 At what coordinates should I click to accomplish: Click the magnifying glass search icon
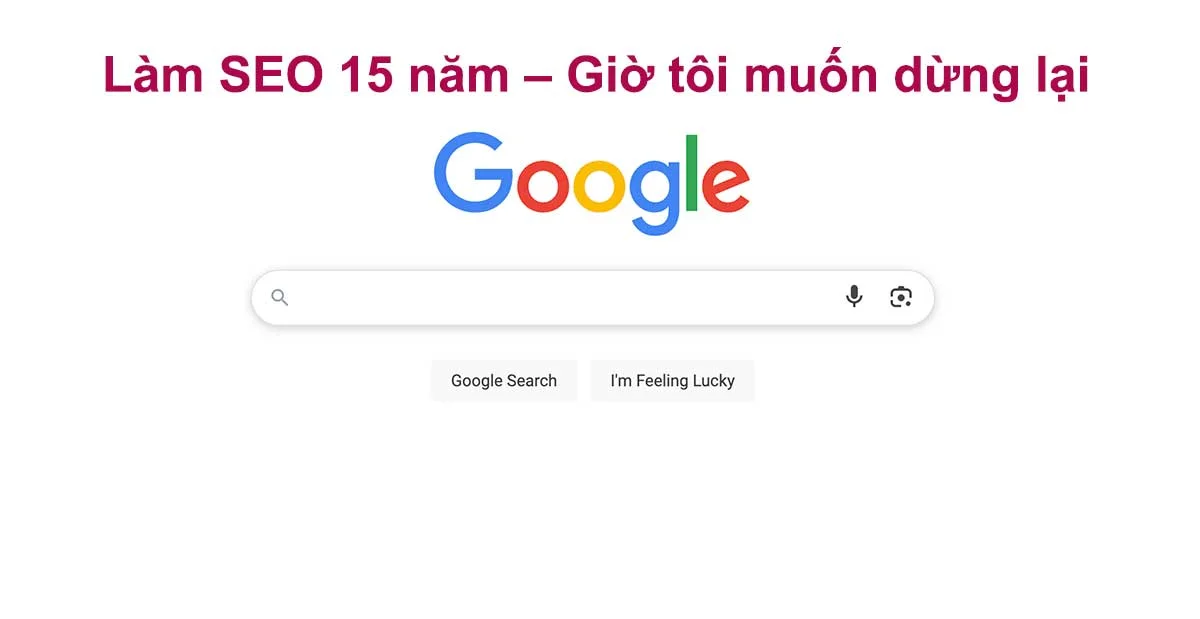[280, 297]
